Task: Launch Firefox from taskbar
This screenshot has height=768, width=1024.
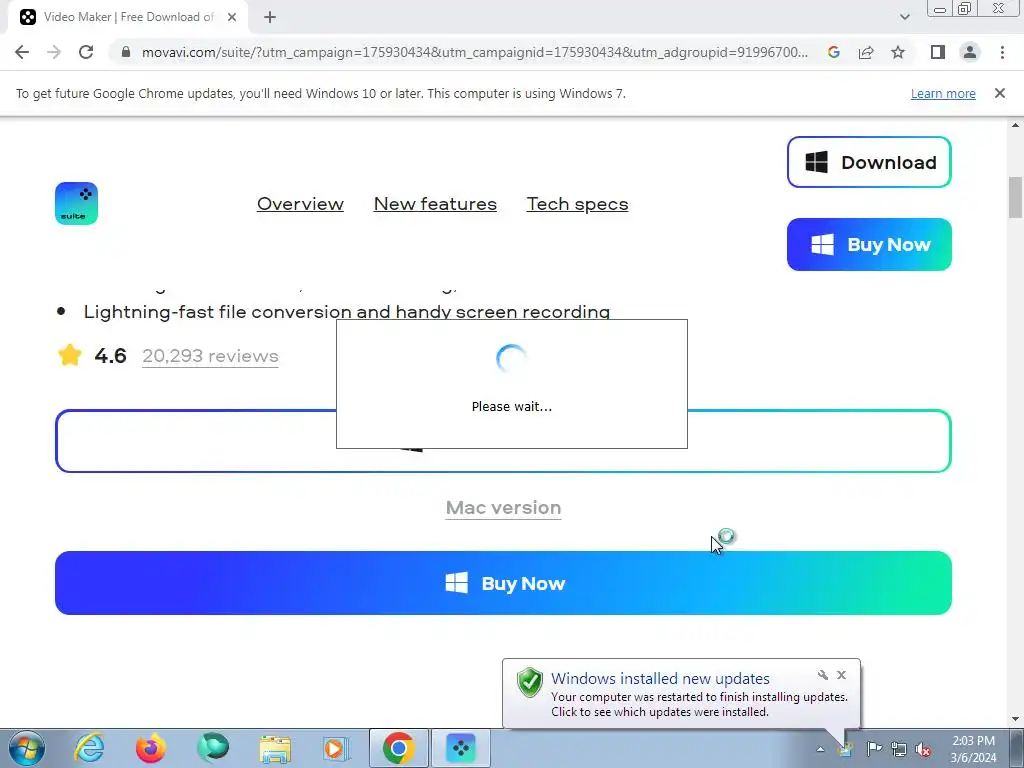Action: (x=150, y=748)
